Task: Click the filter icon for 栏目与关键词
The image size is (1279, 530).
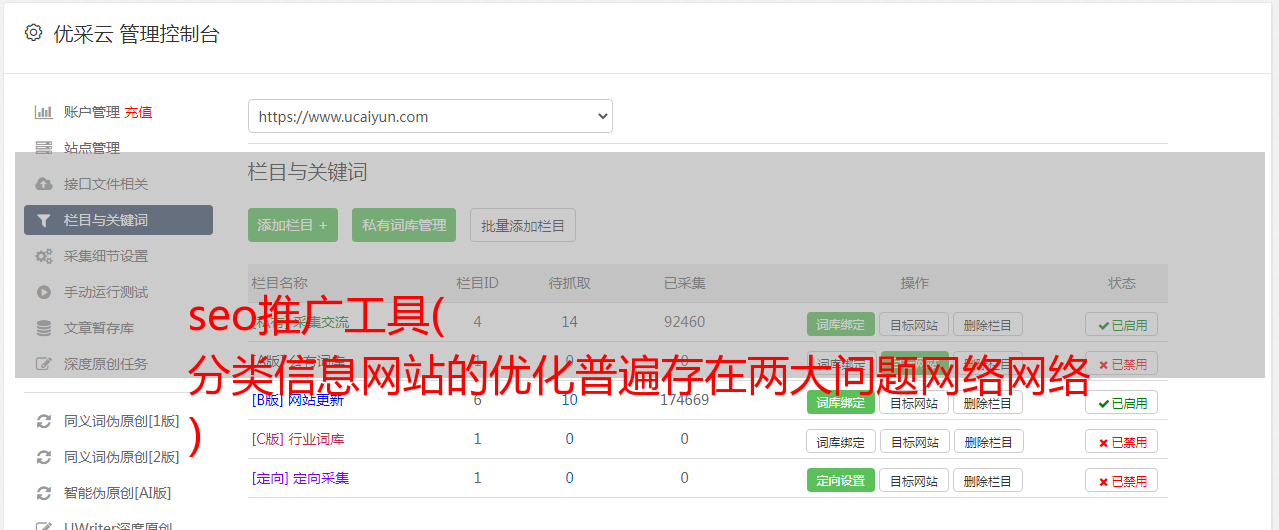Action: point(44,220)
